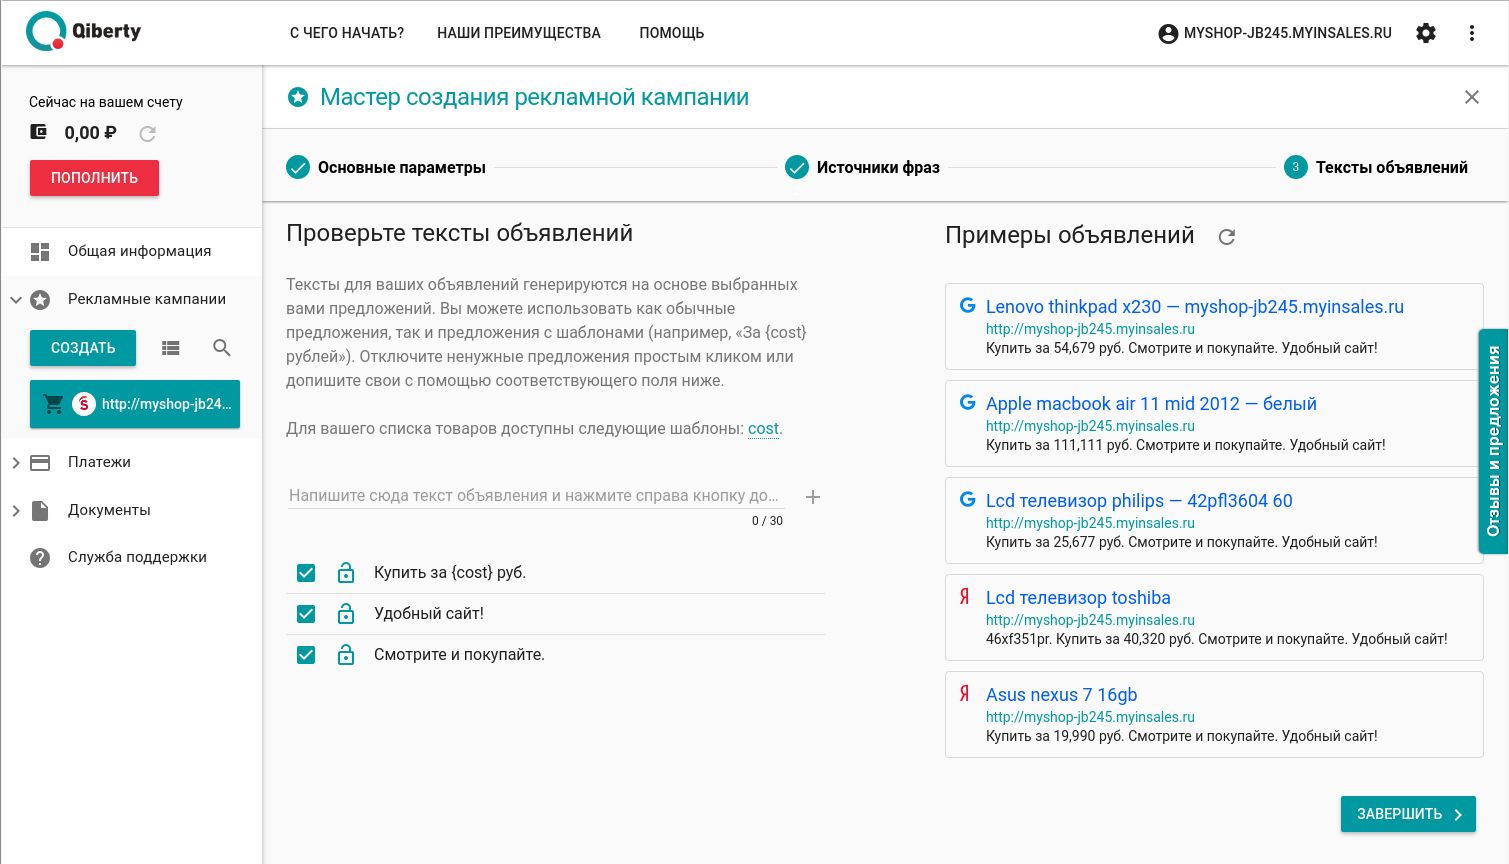Image resolution: width=1509 pixels, height=864 pixels.
Task: Click the Google icon on Philips TV ad
Action: point(968,500)
